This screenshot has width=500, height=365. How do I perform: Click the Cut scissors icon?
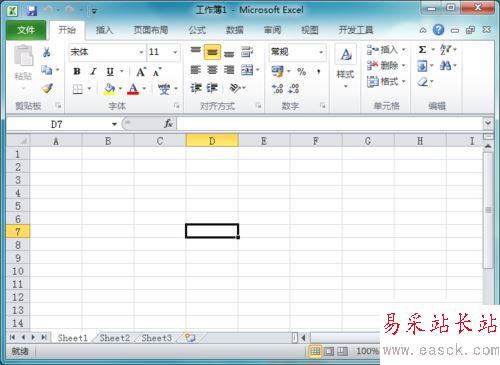[47, 52]
